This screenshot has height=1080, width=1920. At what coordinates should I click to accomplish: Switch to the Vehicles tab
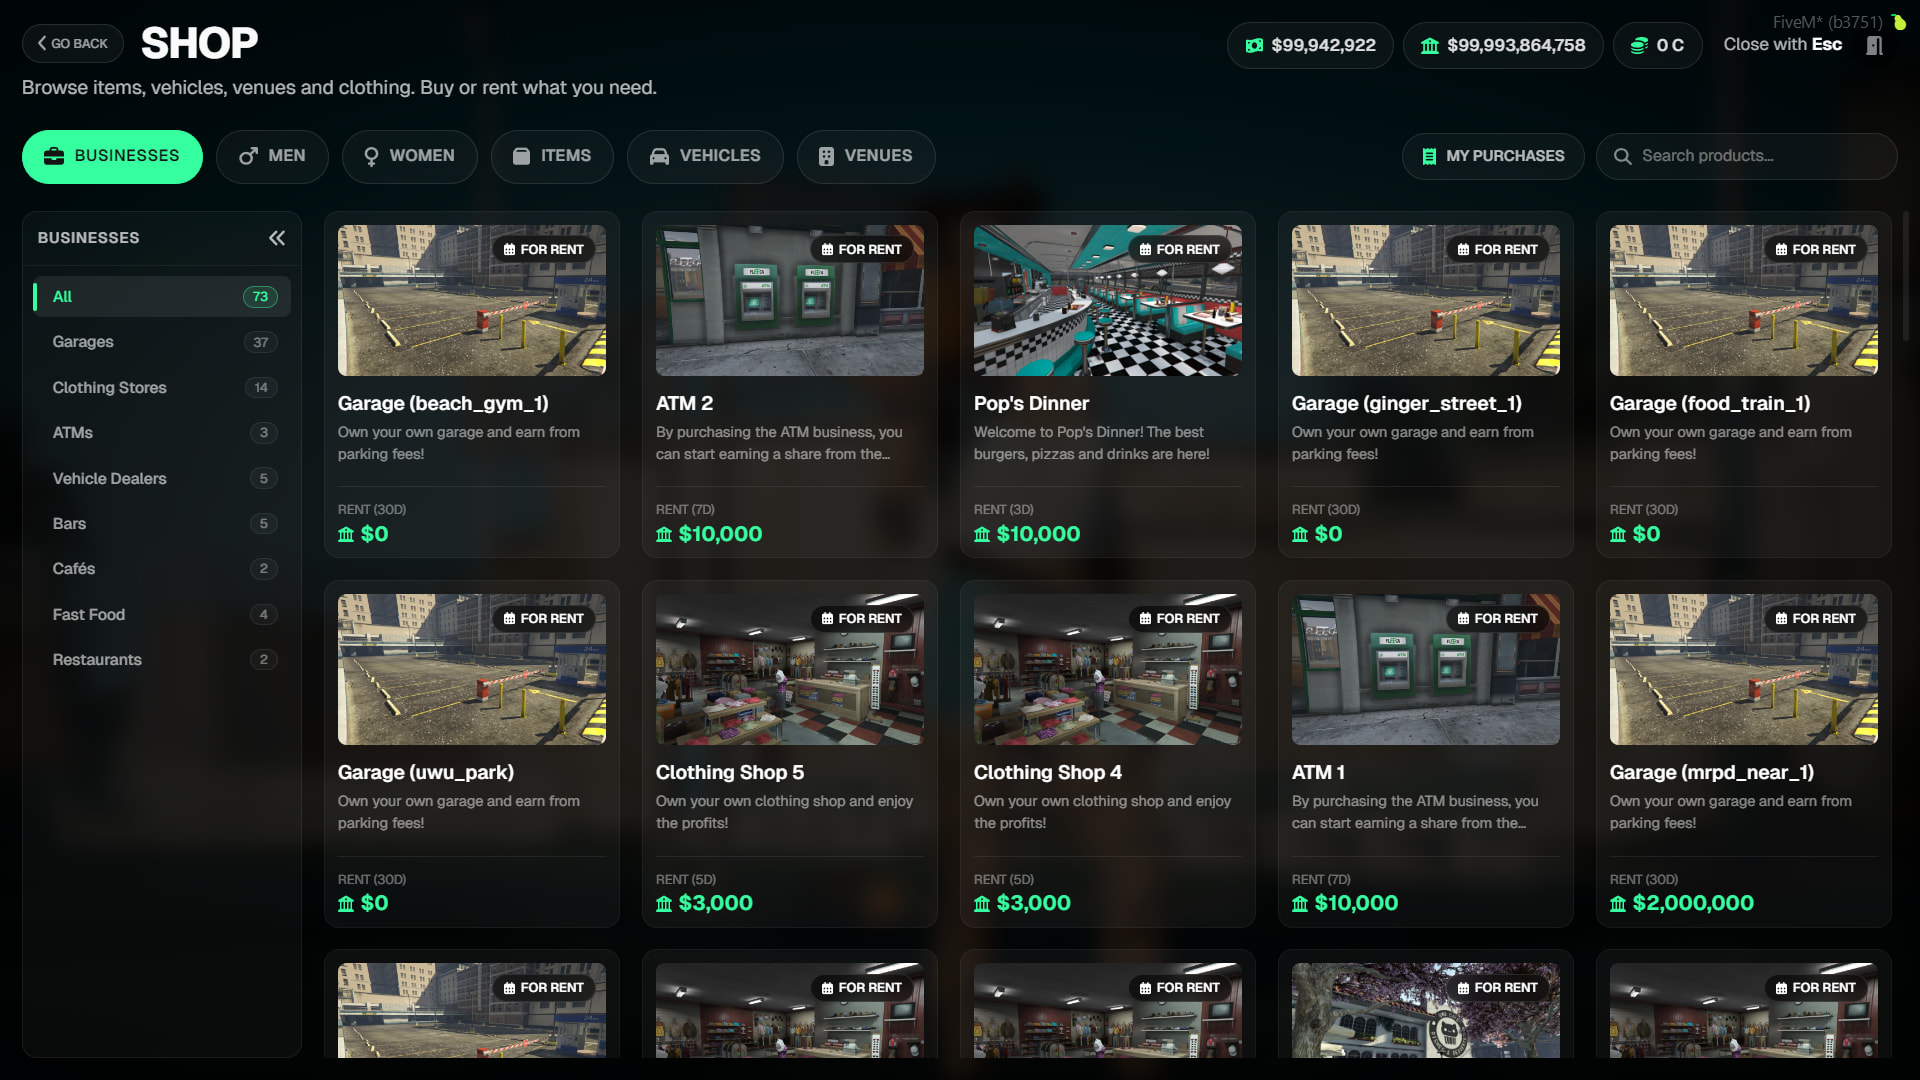(x=705, y=156)
